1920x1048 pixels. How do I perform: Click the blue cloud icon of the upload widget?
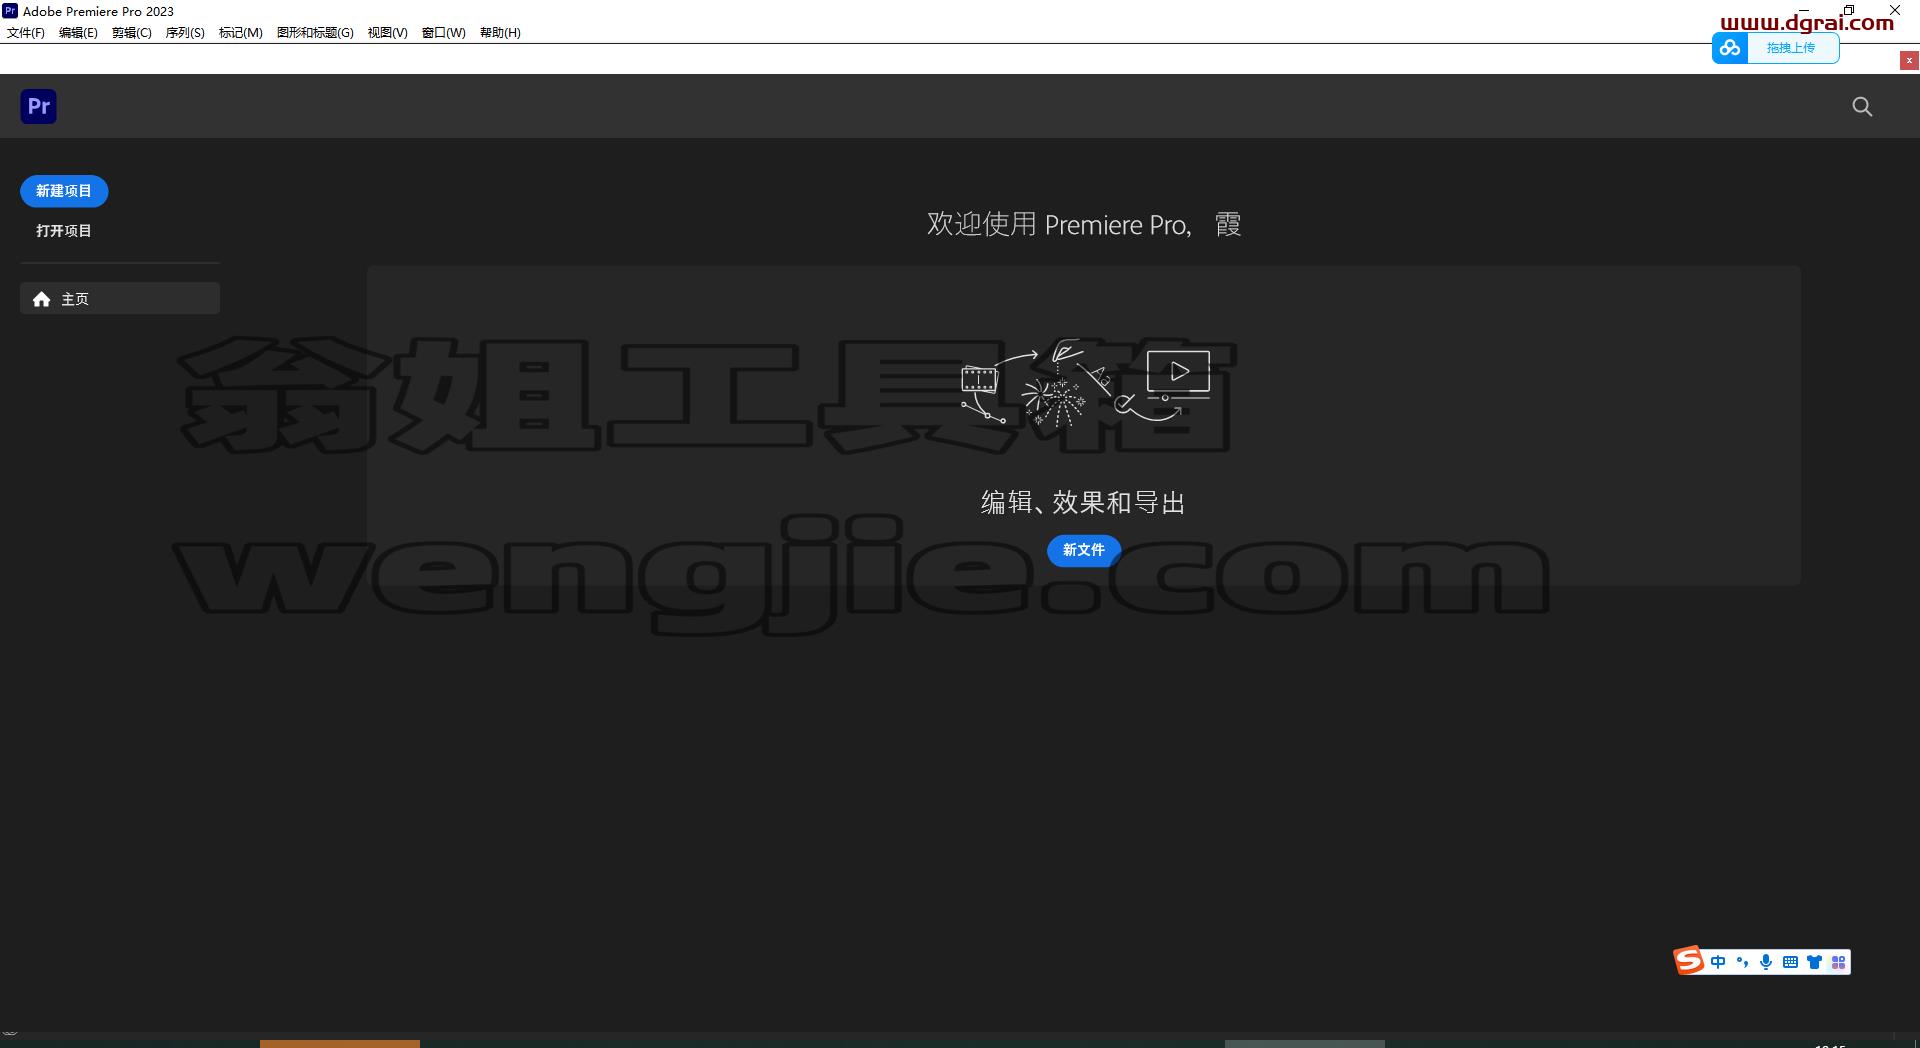point(1730,48)
